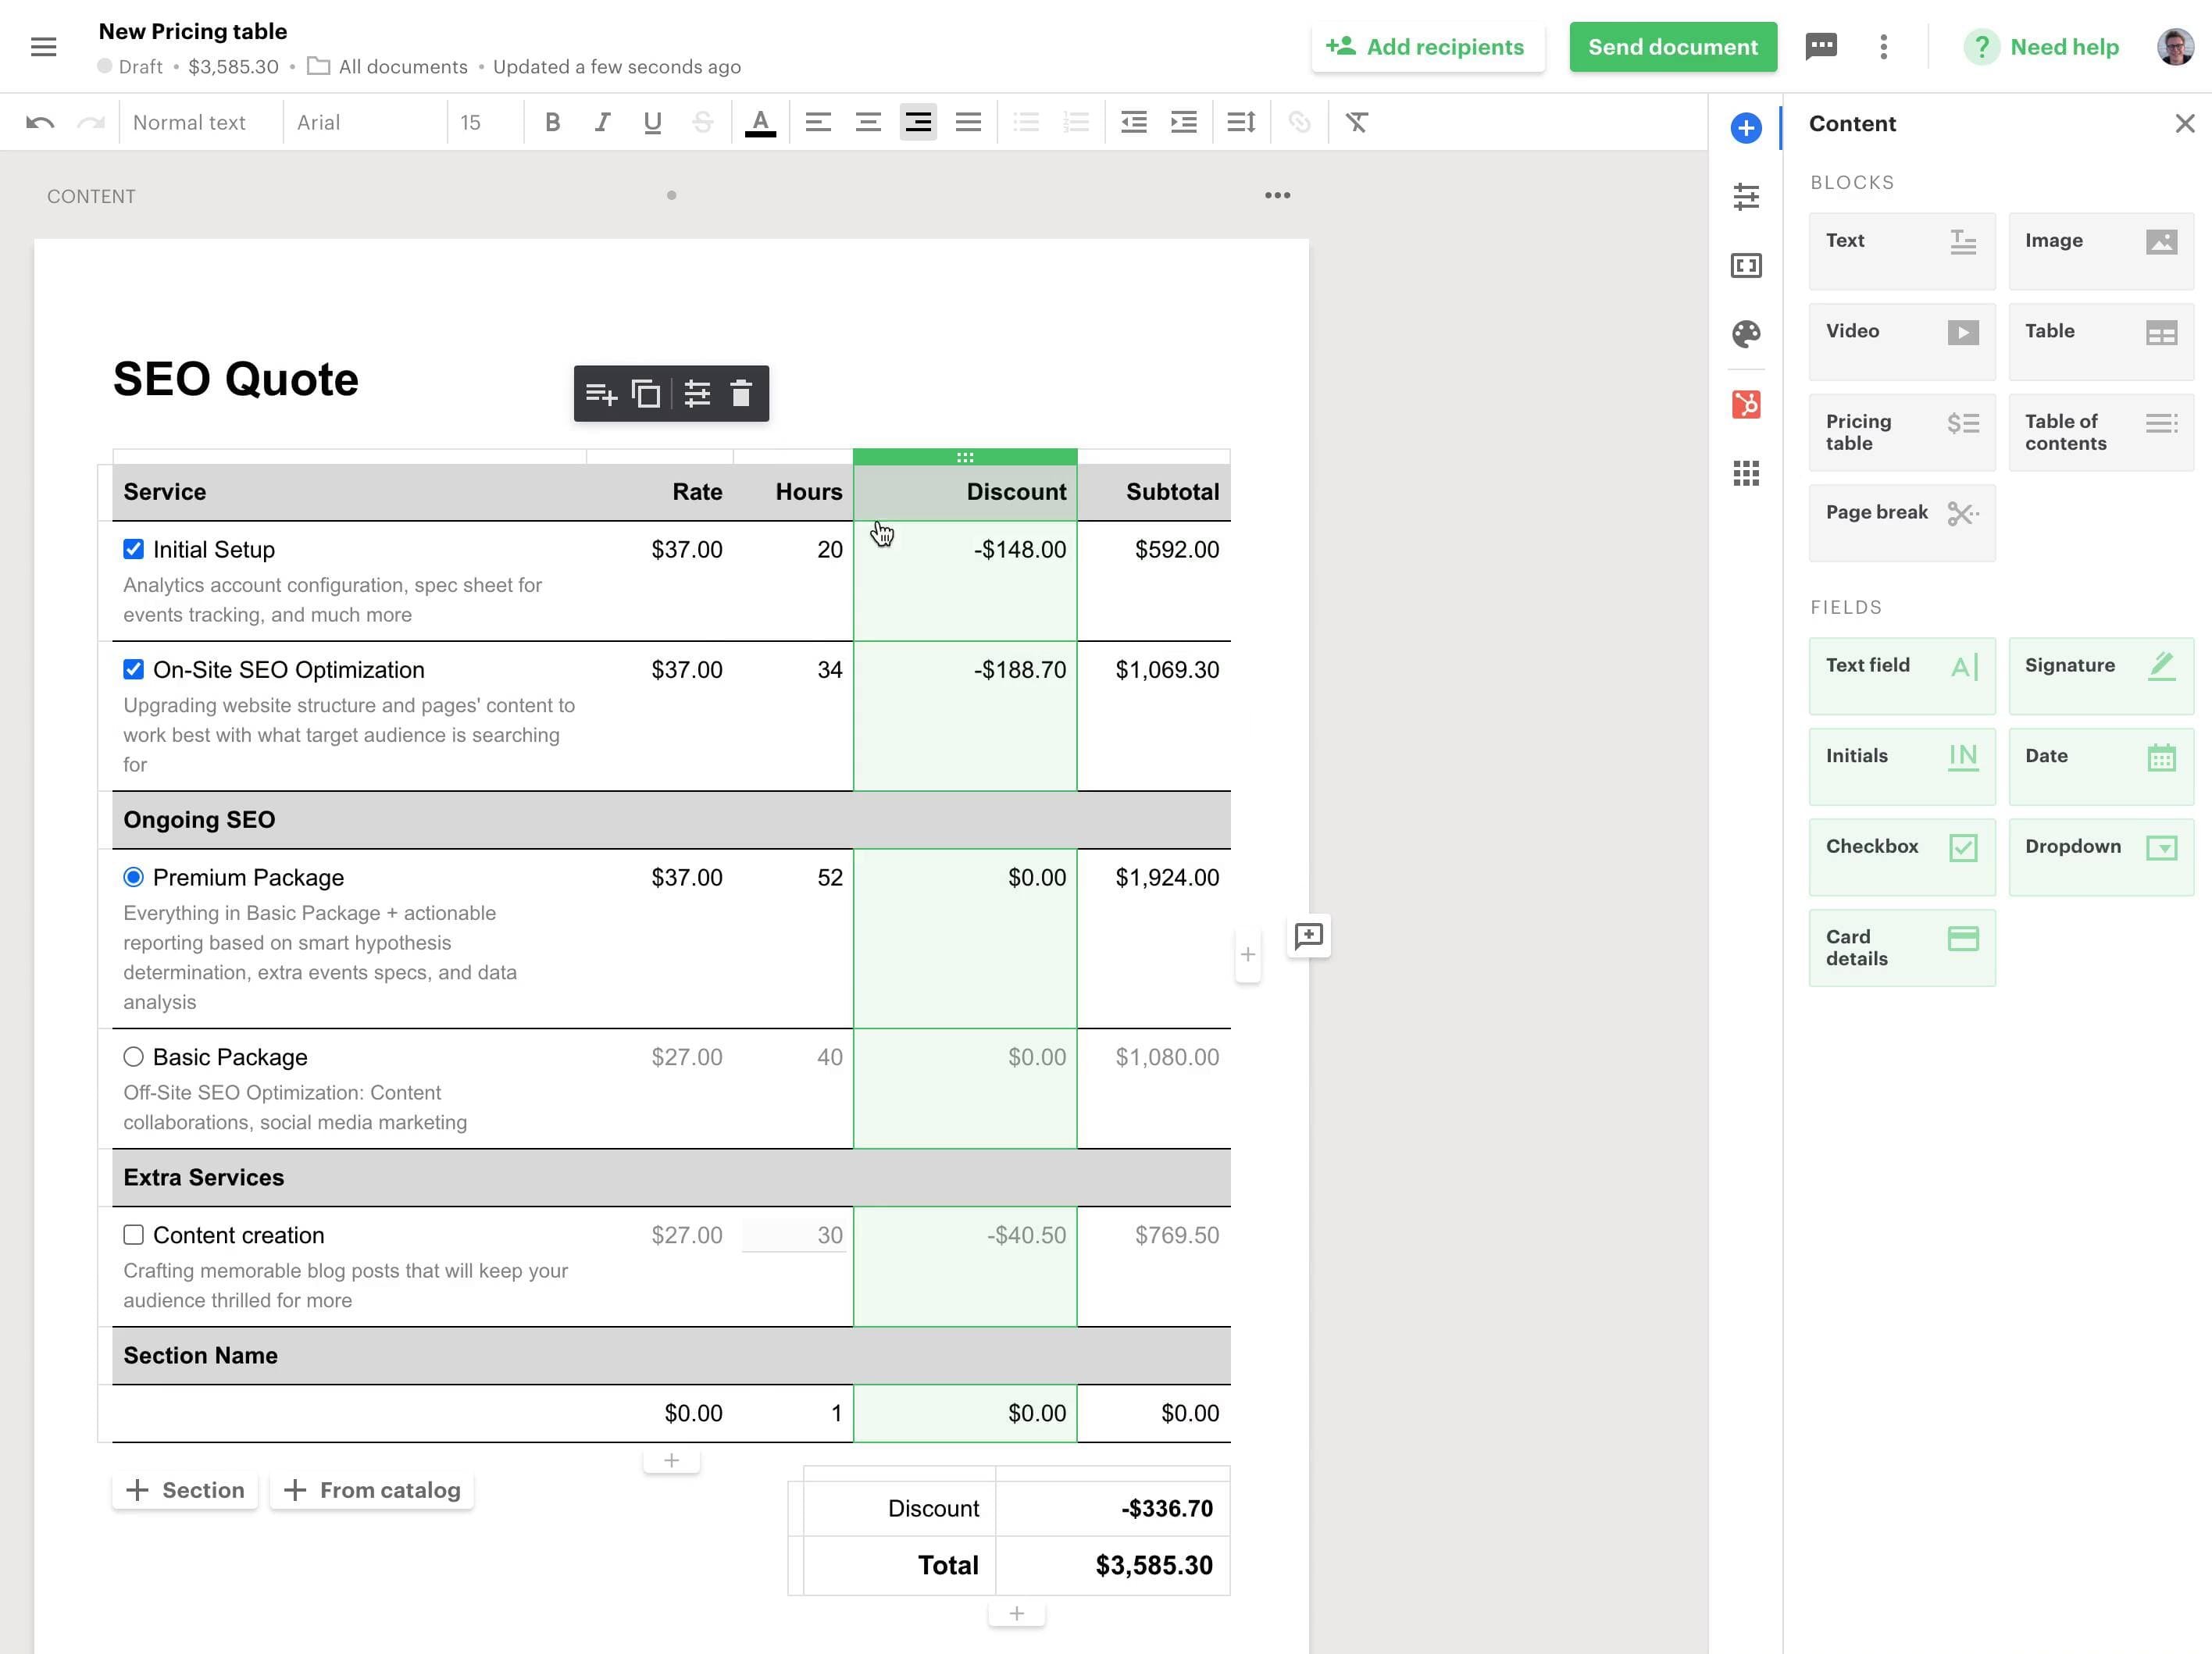Toggle underline formatting

click(x=652, y=122)
